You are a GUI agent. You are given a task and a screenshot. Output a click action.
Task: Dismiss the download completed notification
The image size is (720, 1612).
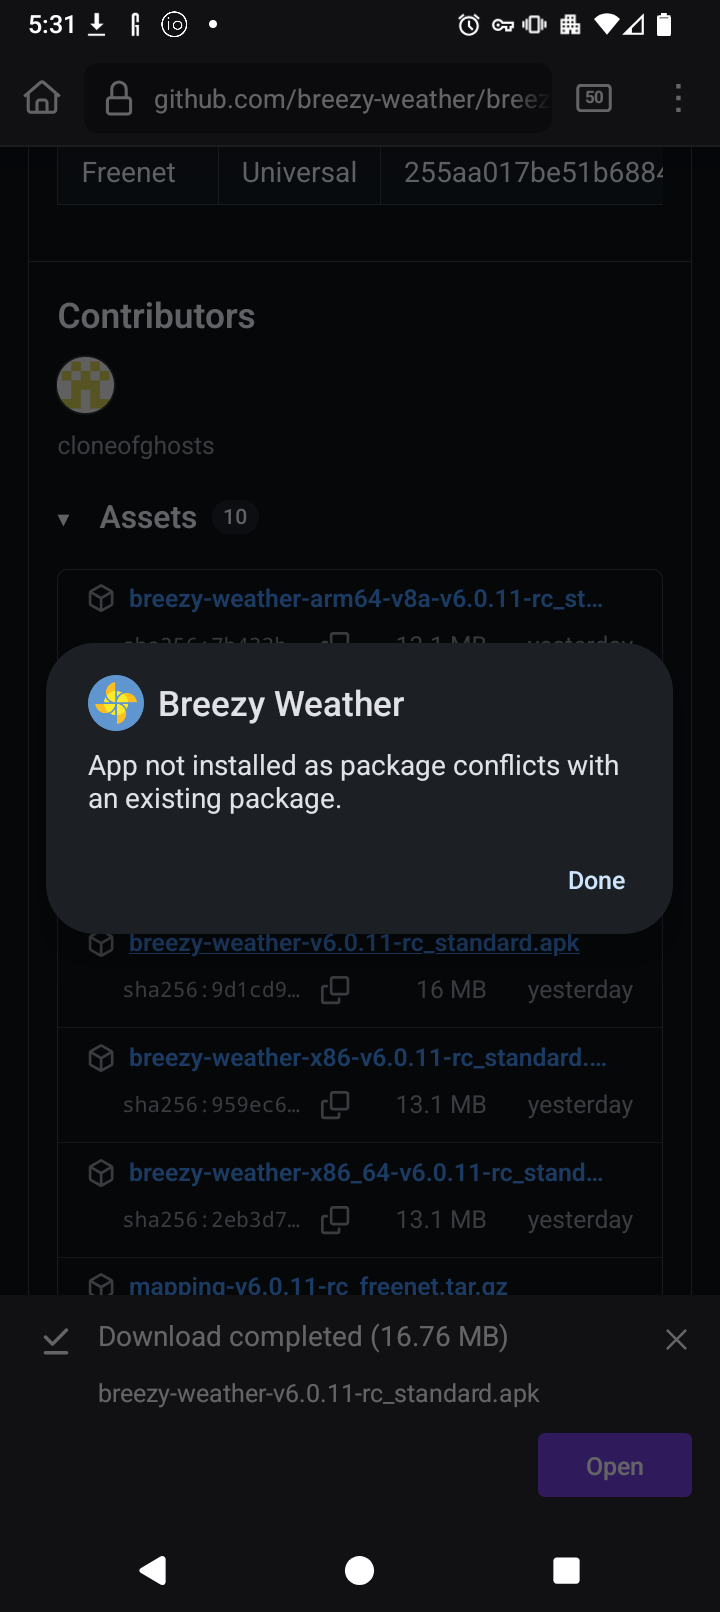676,1340
